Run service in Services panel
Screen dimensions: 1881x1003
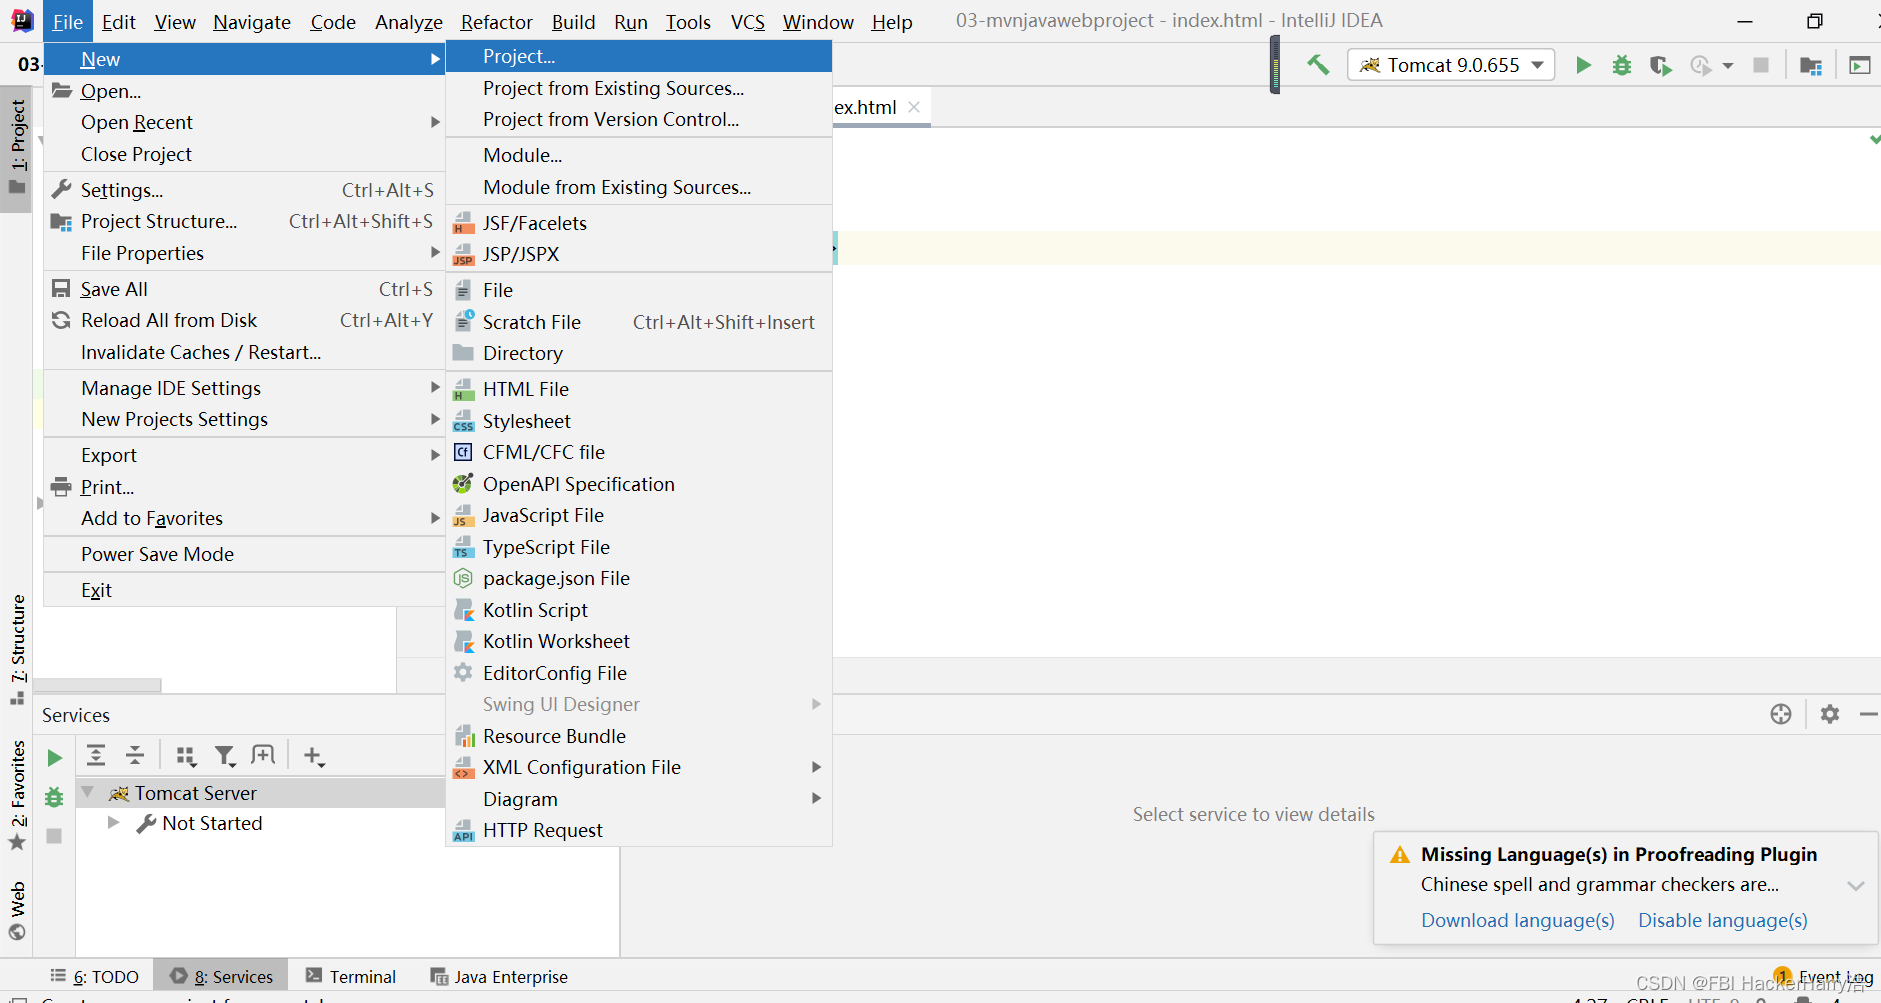55,758
